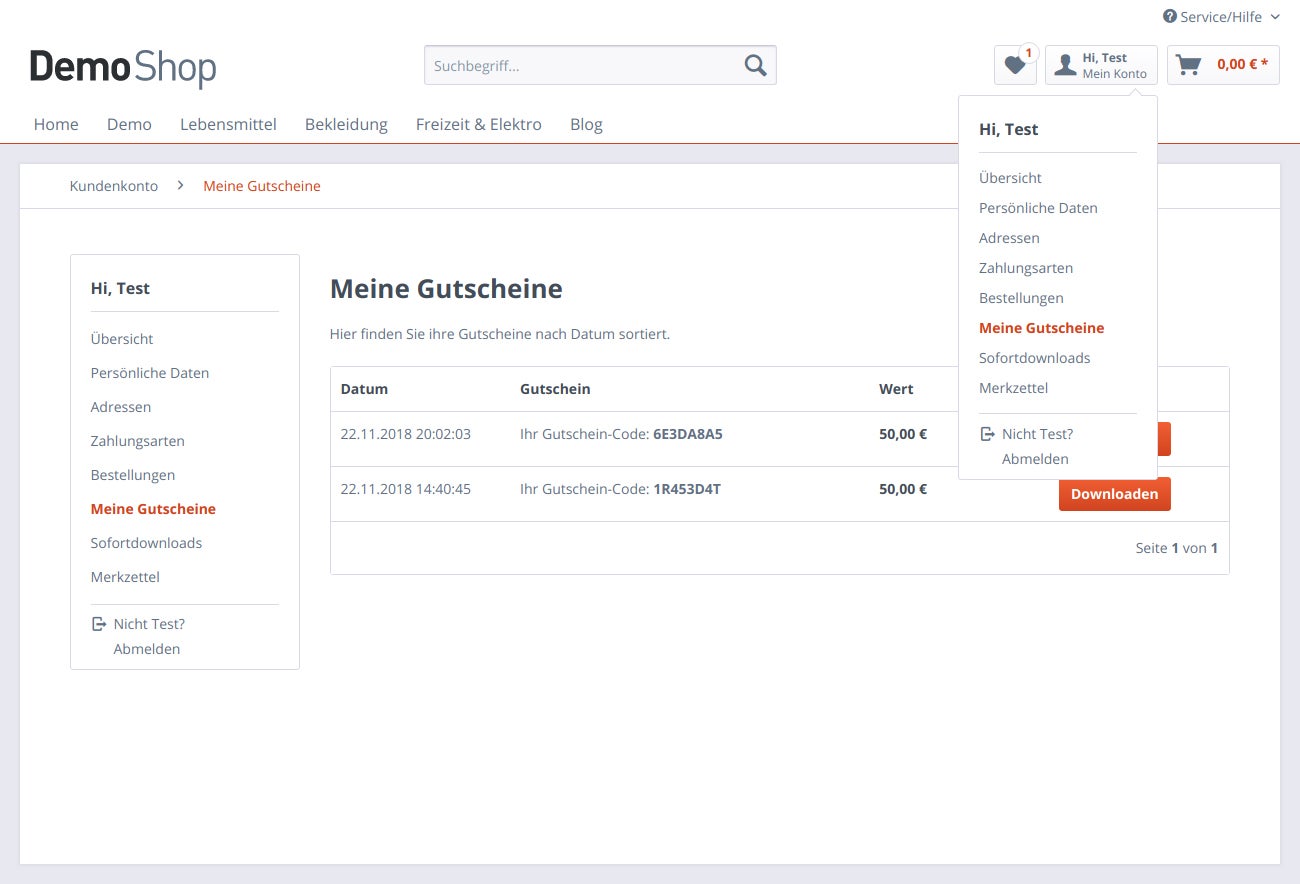Open Persönliche Daten in the left sidebar
This screenshot has height=884, width=1300.
click(150, 373)
